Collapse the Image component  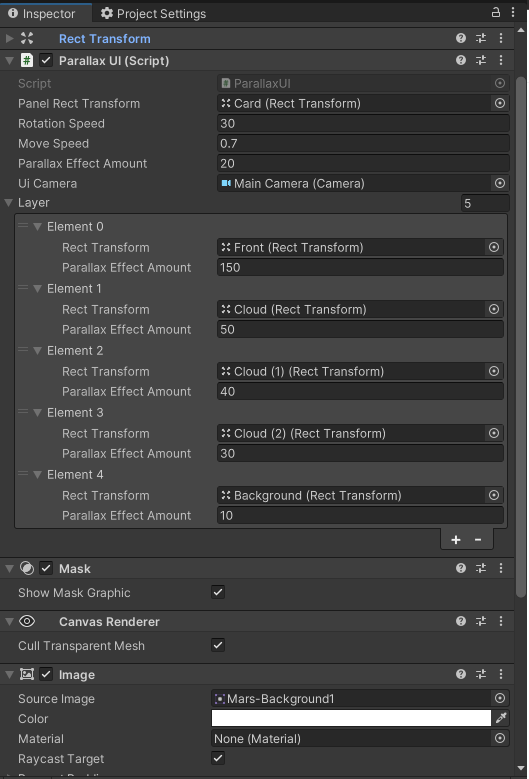[x=9, y=675]
